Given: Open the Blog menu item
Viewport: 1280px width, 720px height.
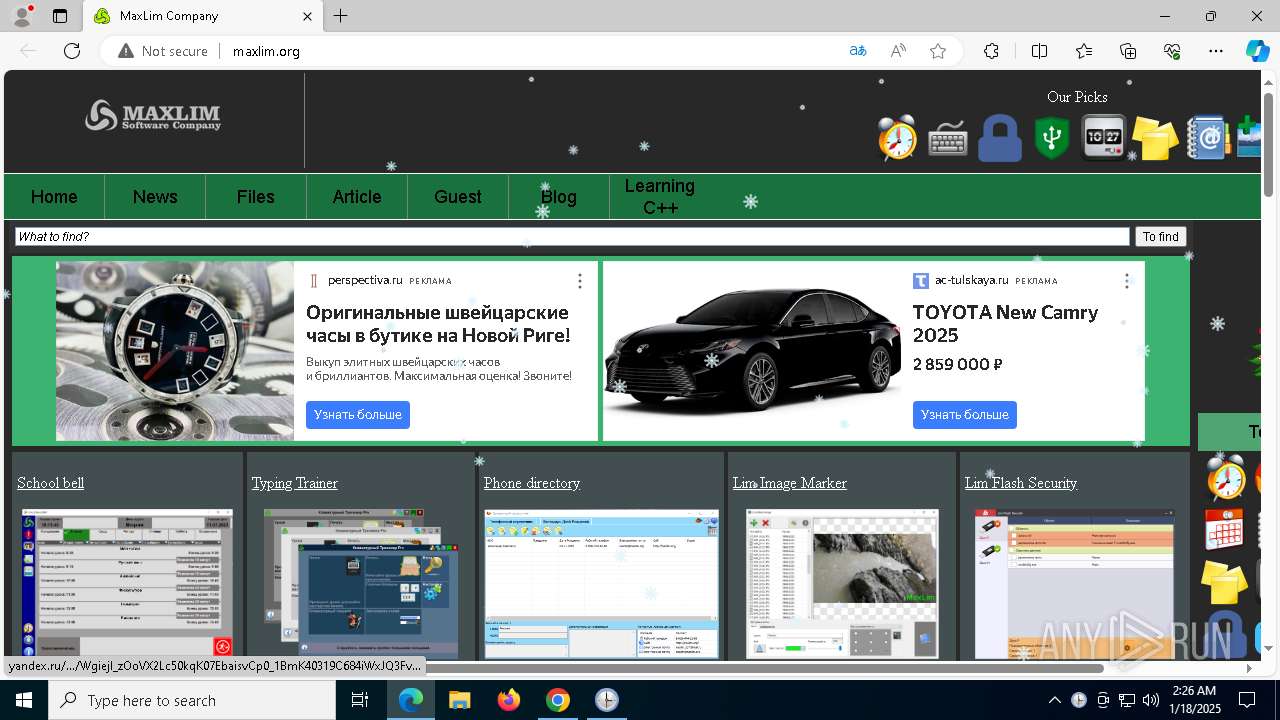Looking at the screenshot, I should tap(559, 197).
